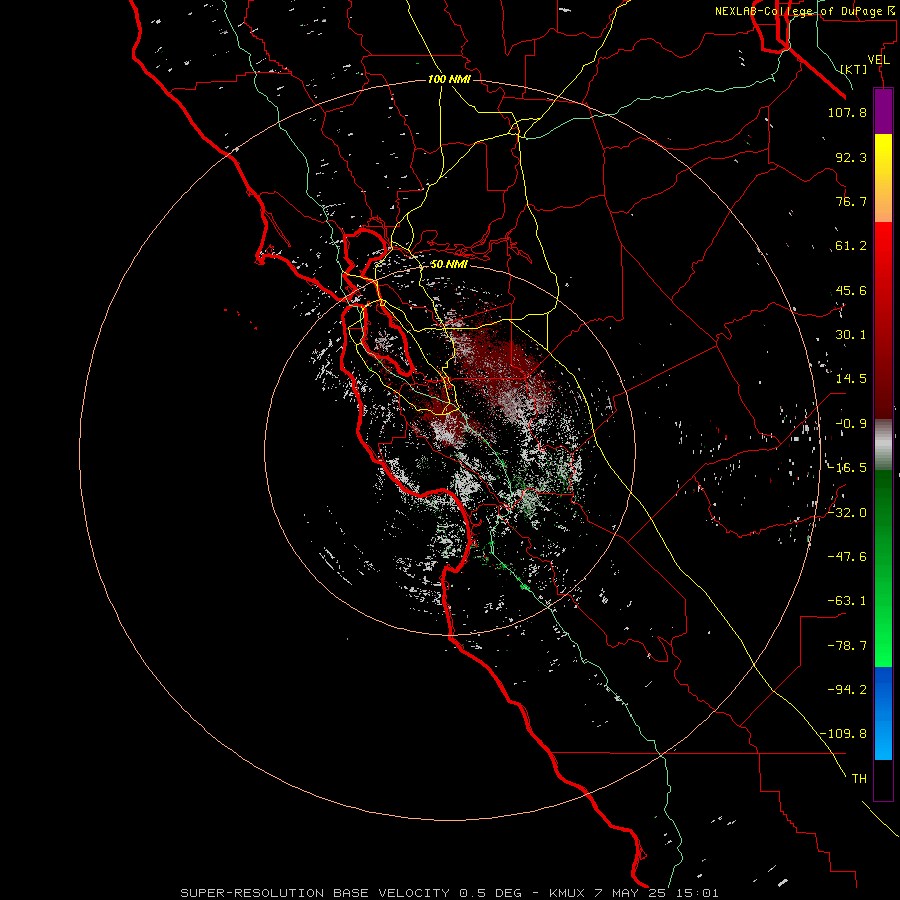900x900 pixels.
Task: Click the -94.2 velocity scale value
Action: tap(847, 689)
